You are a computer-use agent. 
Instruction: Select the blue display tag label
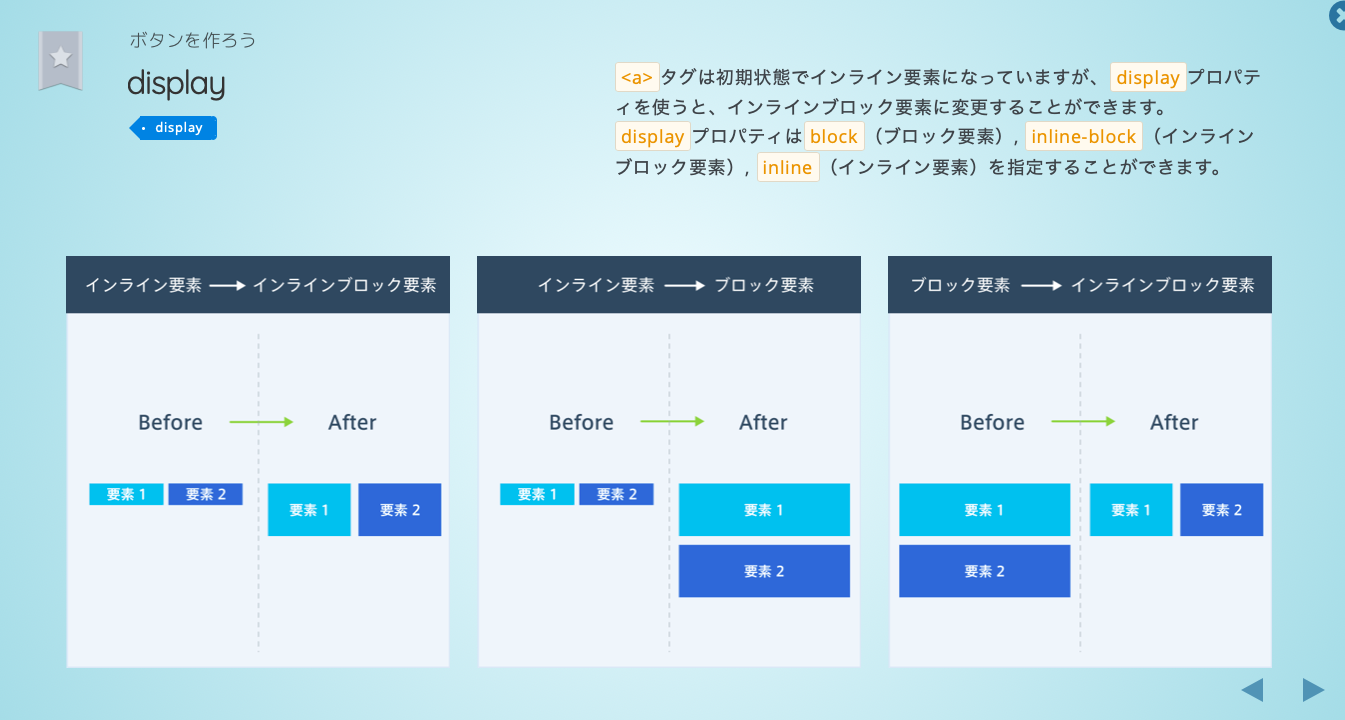tap(173, 127)
